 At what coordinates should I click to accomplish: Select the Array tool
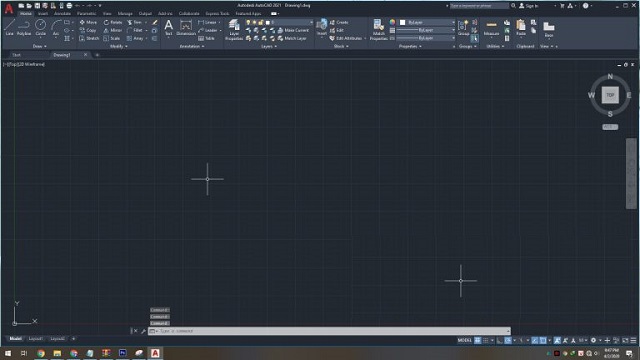[x=136, y=38]
